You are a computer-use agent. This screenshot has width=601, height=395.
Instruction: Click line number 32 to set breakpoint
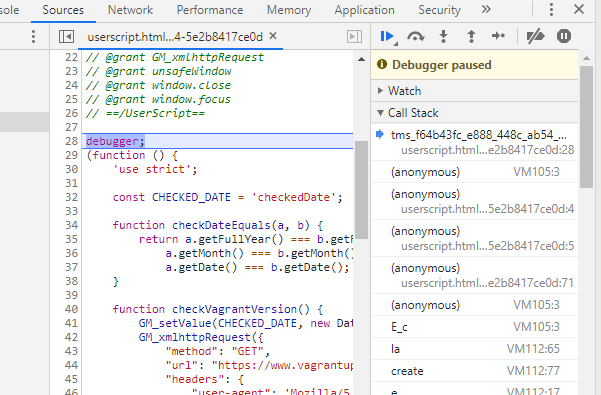click(x=71, y=197)
